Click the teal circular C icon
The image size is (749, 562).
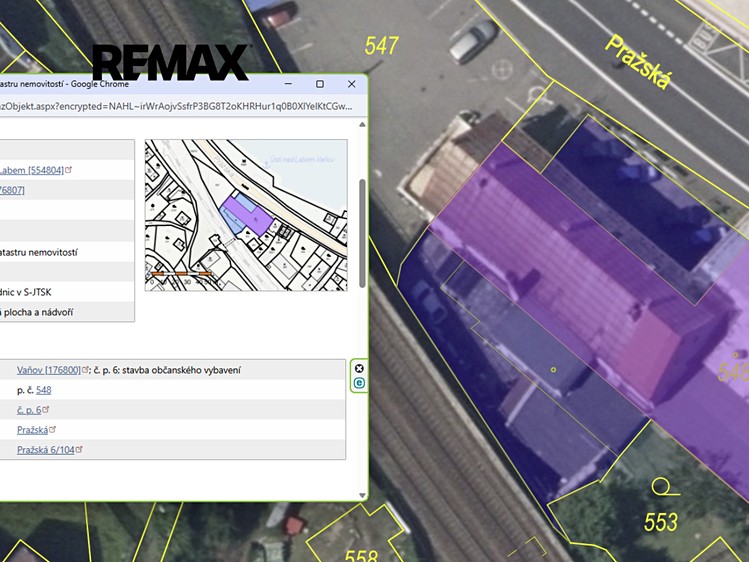pyautogui.click(x=359, y=383)
